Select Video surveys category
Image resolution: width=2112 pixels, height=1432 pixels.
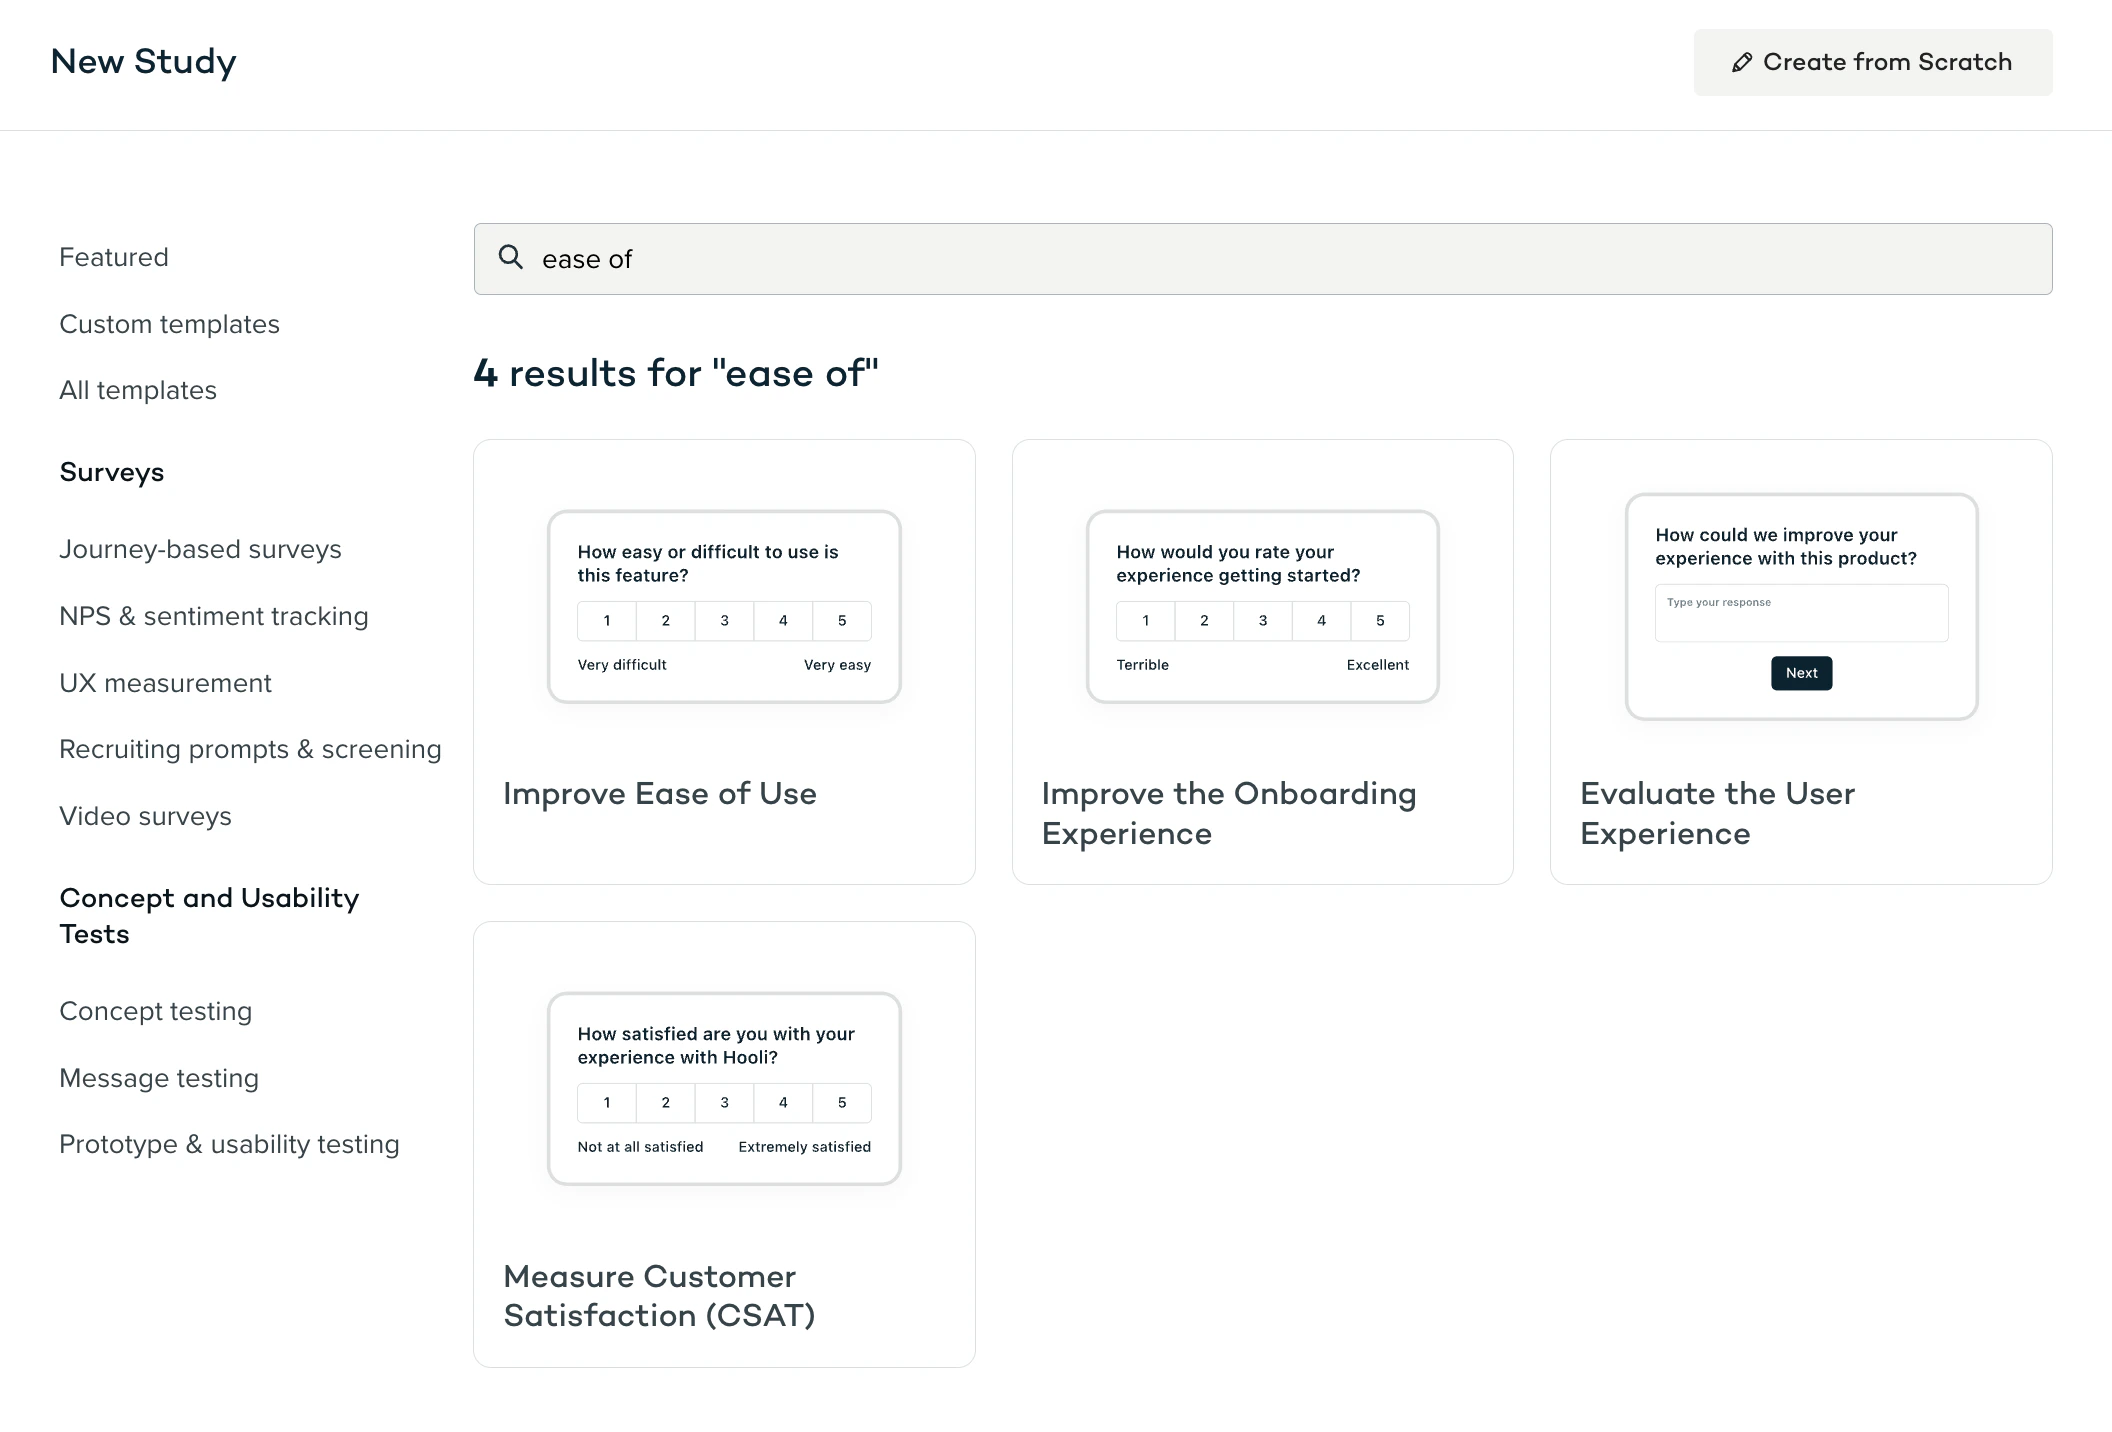tap(145, 816)
